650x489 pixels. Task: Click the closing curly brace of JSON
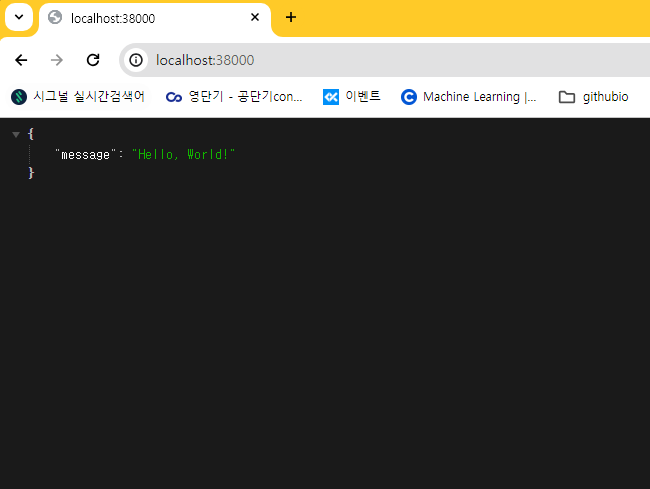point(31,172)
